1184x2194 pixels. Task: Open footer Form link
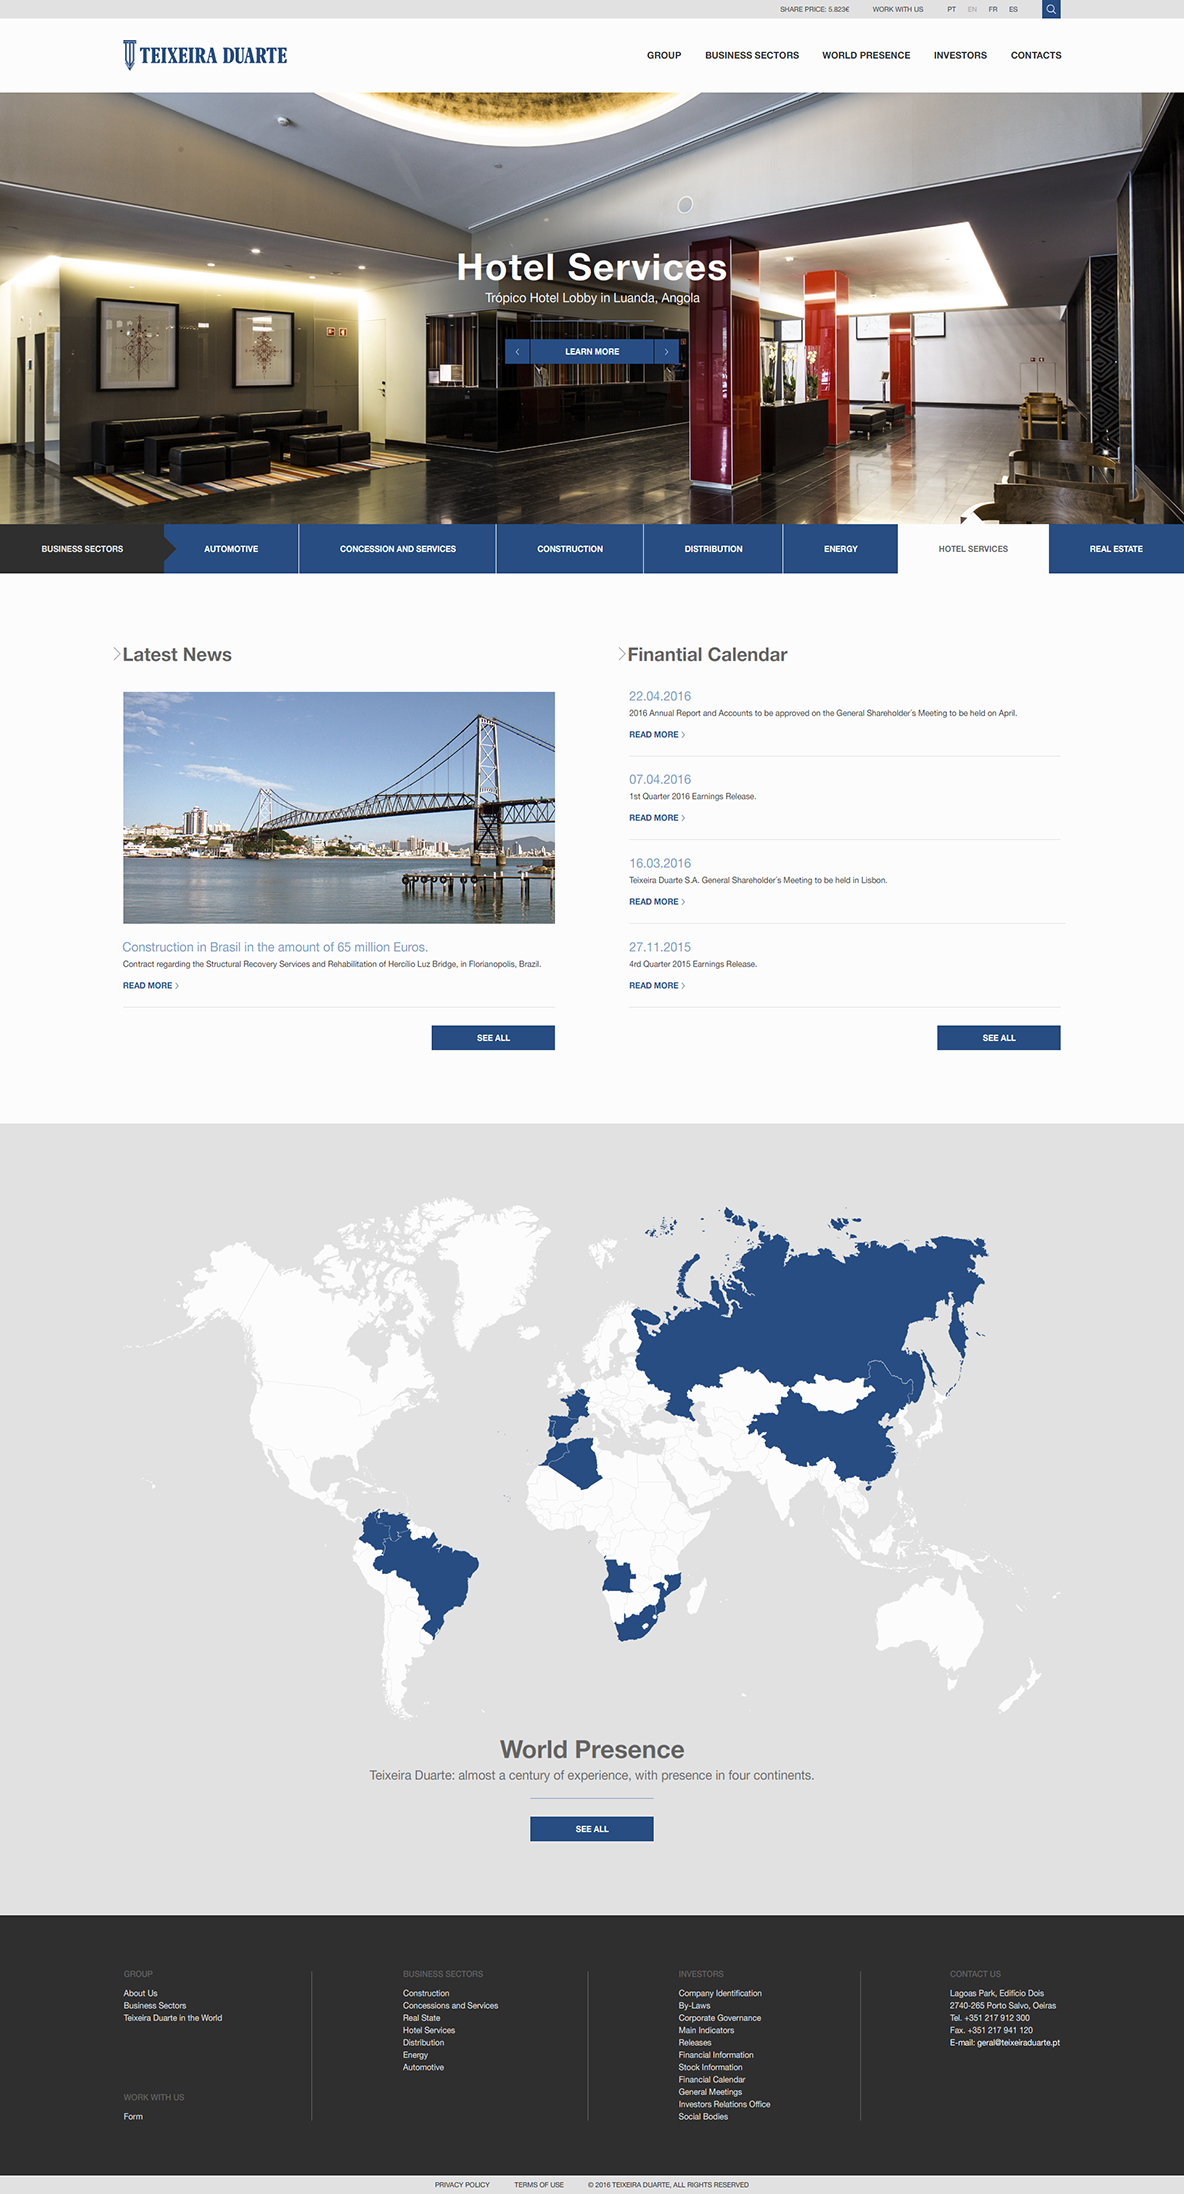[x=133, y=2116]
